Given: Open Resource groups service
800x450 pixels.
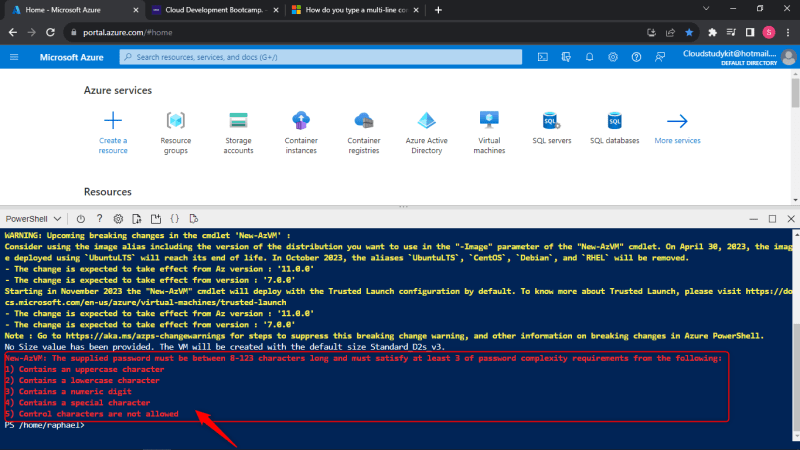Looking at the screenshot, I should pyautogui.click(x=176, y=133).
